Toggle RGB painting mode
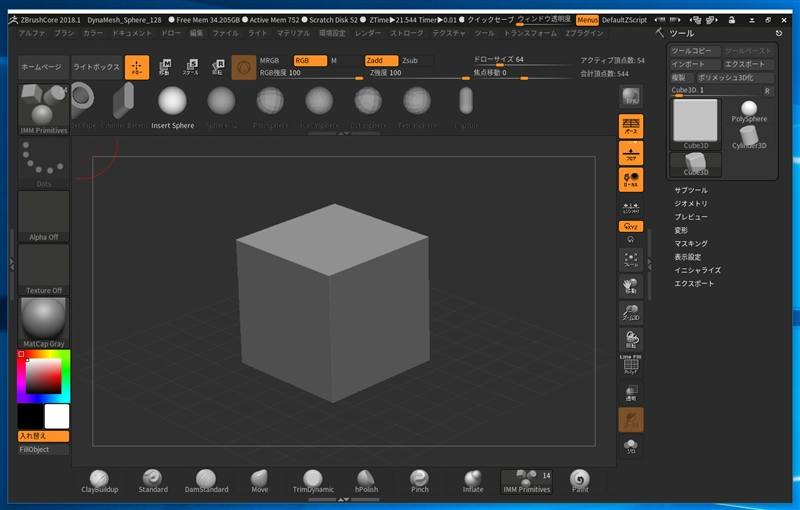The image size is (800, 510). [x=310, y=60]
